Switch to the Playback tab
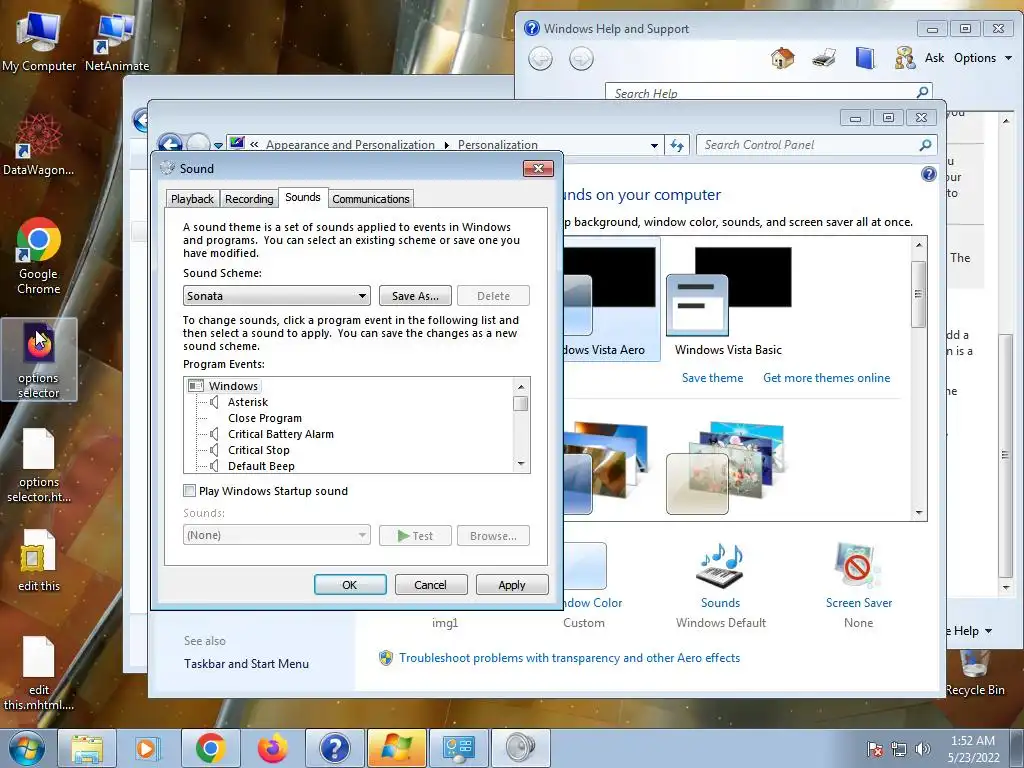This screenshot has width=1024, height=768. click(x=192, y=199)
